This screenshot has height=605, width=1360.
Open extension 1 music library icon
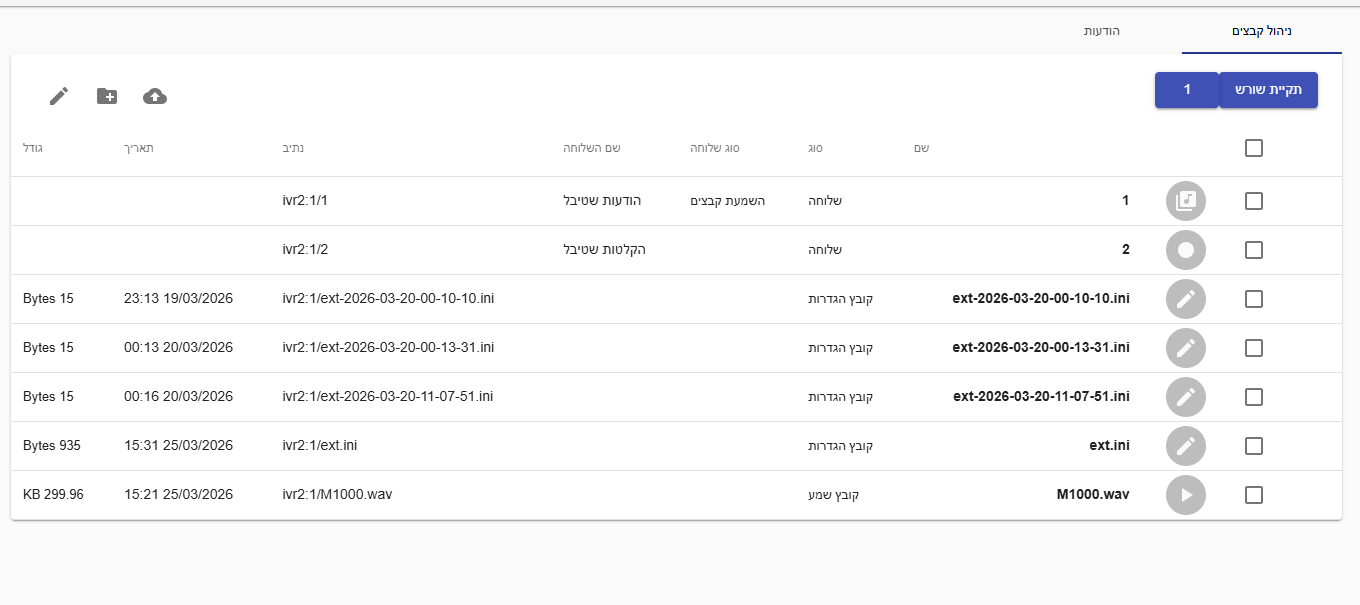tap(1185, 201)
